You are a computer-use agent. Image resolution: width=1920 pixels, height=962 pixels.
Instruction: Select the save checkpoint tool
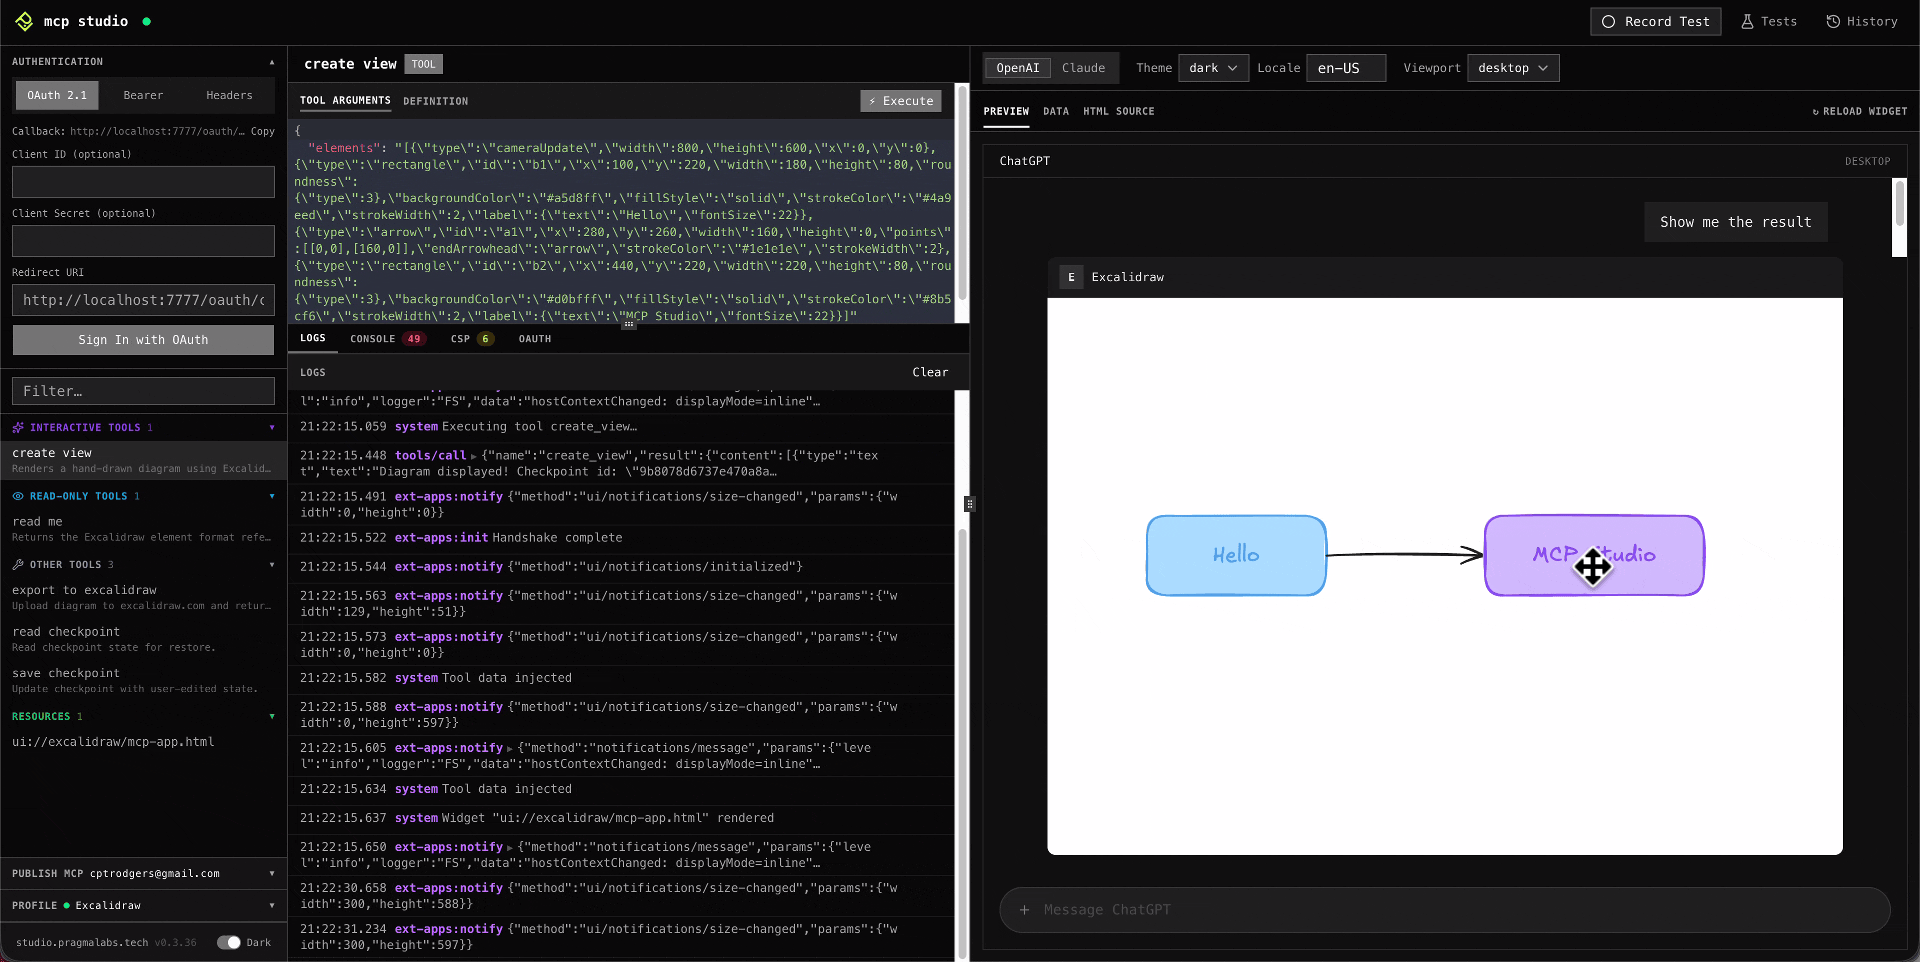144,680
